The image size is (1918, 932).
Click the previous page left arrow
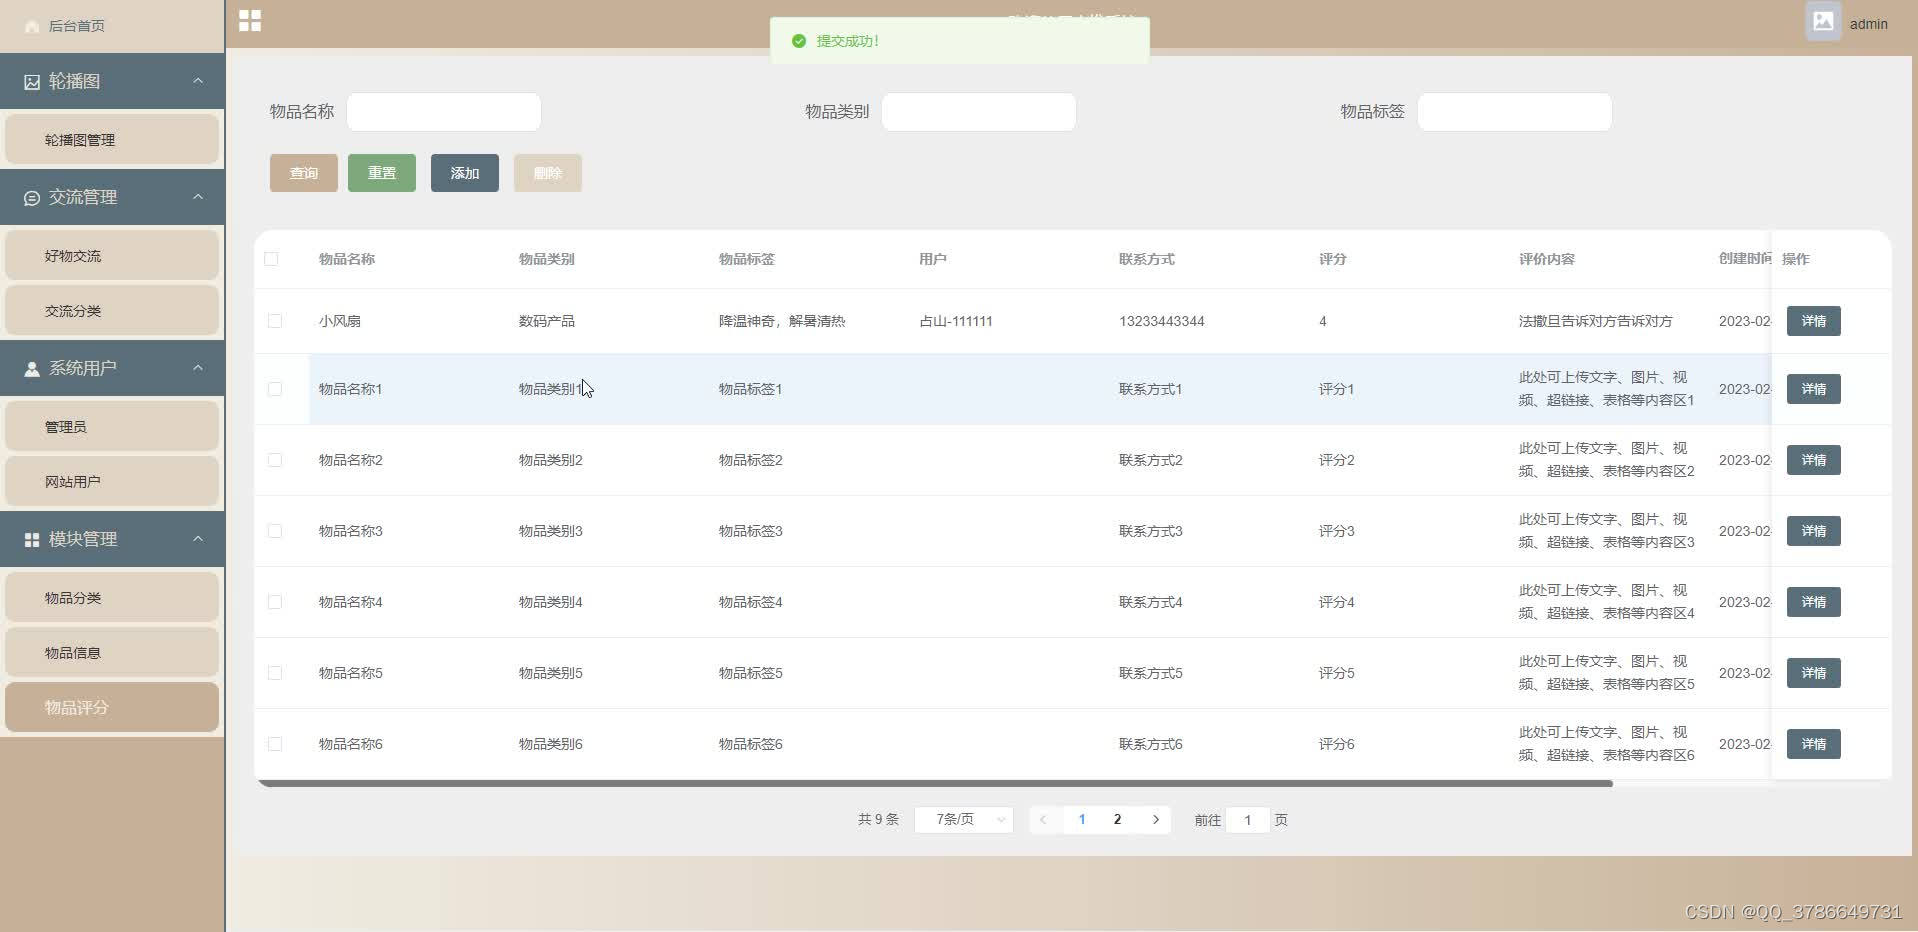tap(1043, 820)
